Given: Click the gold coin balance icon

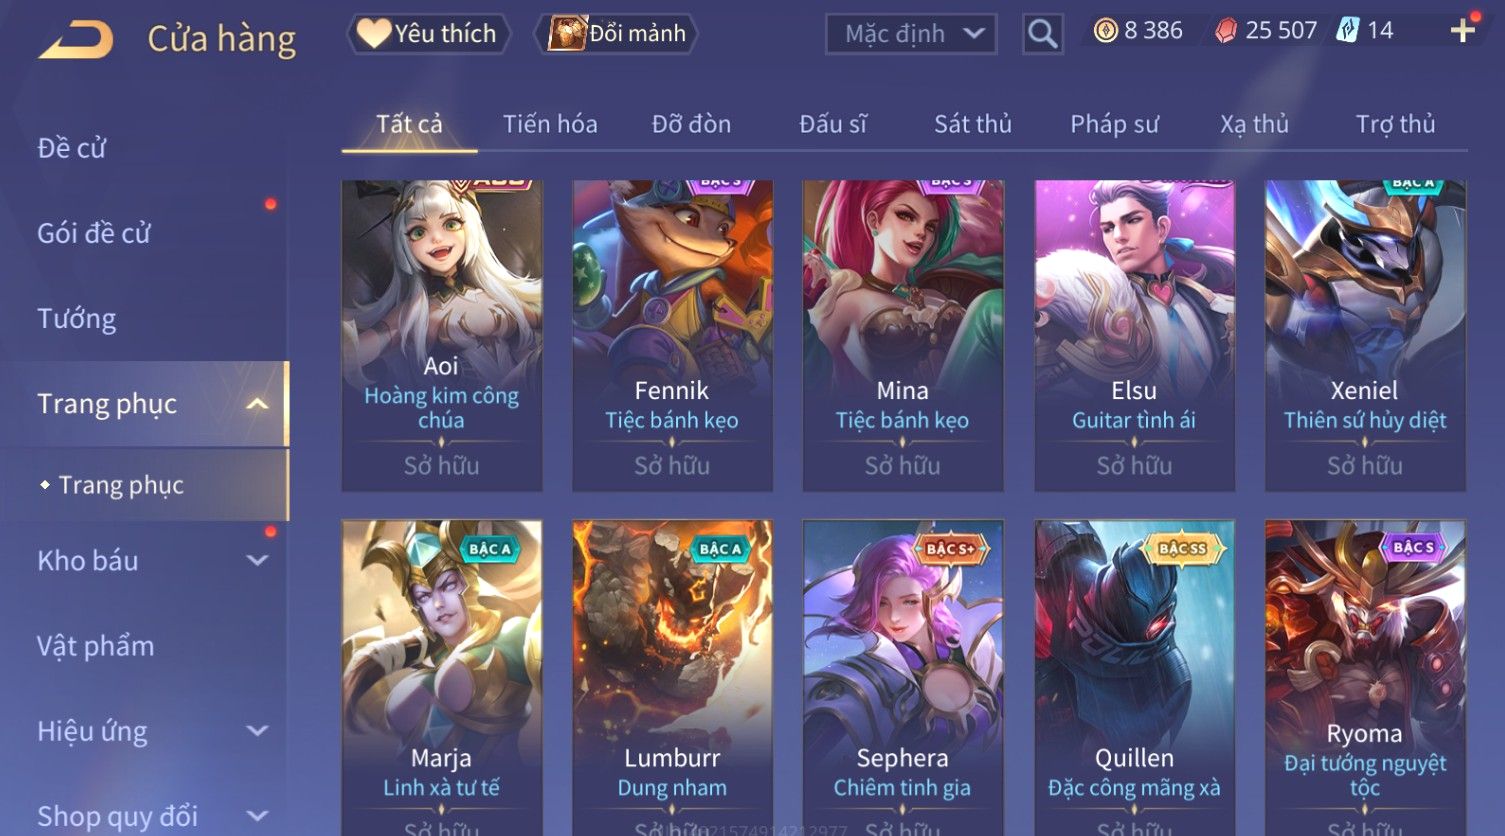Looking at the screenshot, I should [1105, 31].
